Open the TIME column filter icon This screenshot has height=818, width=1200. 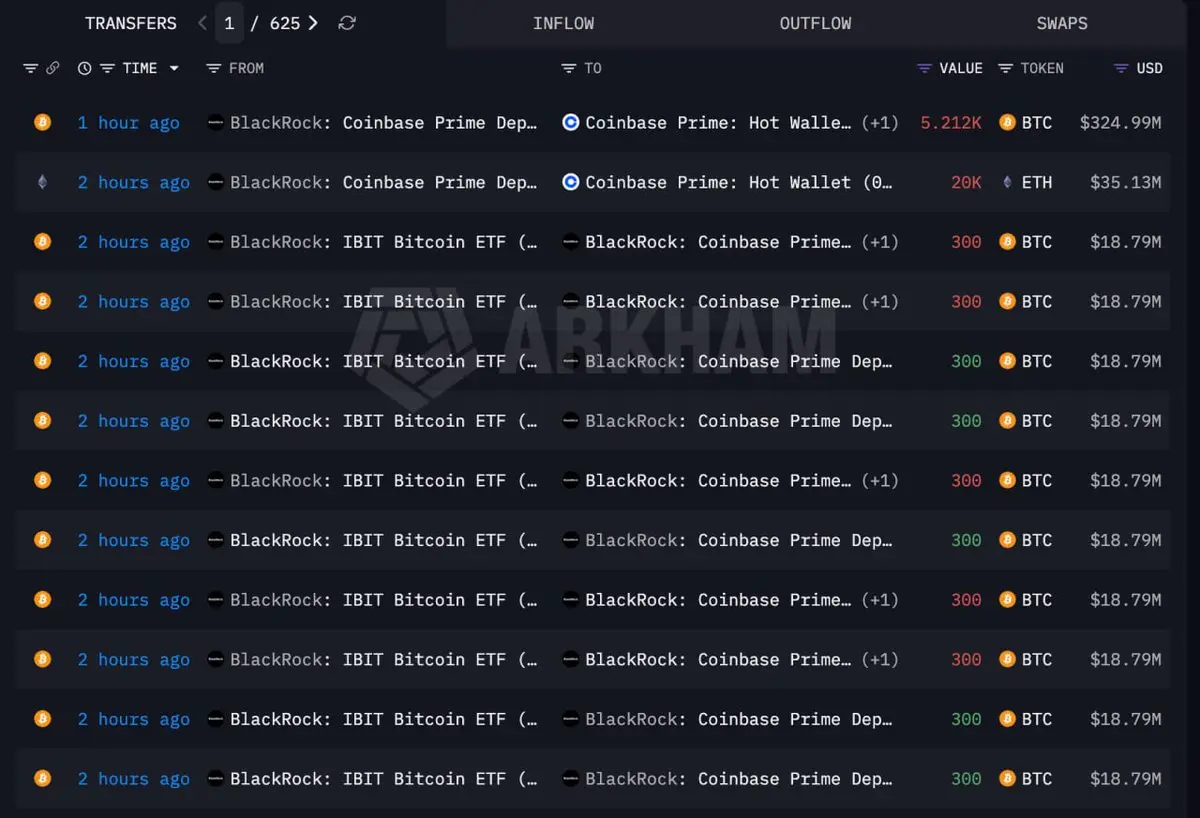pyautogui.click(x=107, y=68)
